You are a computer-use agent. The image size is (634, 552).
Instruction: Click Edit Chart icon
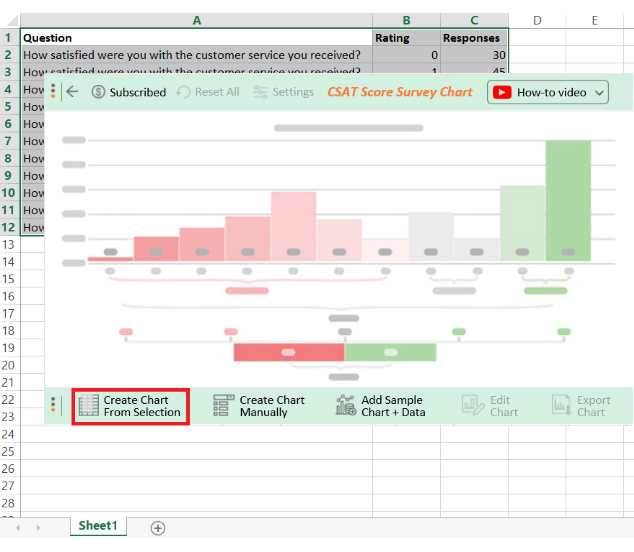pos(472,405)
